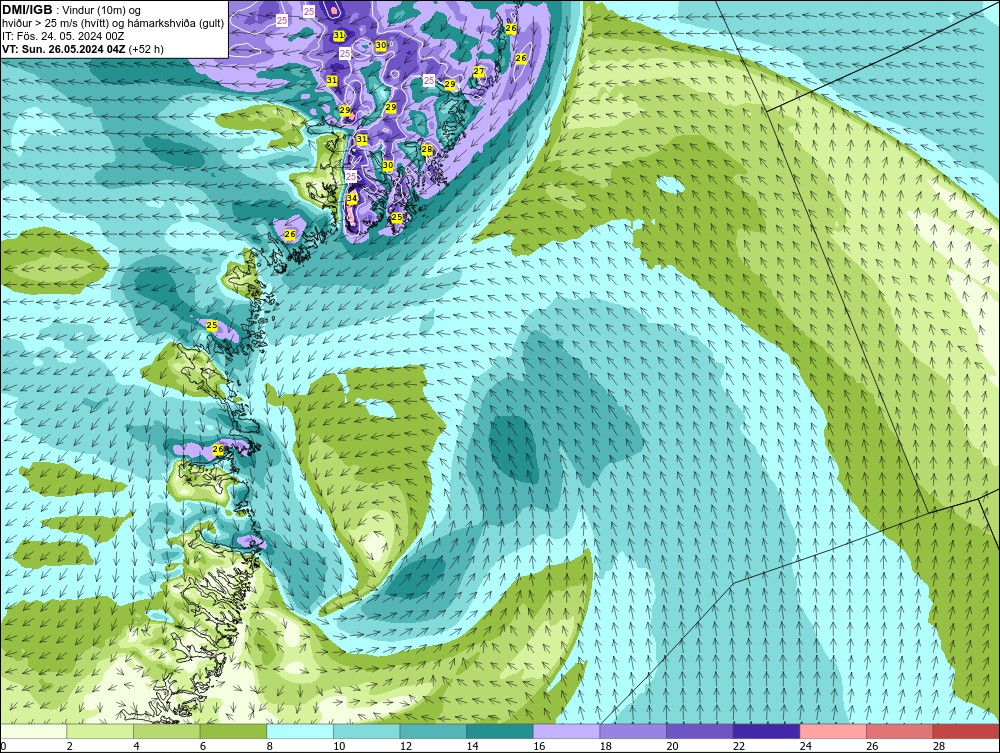Click the legend scale value 0
Screen dimensions: 1000x753
point(3,746)
